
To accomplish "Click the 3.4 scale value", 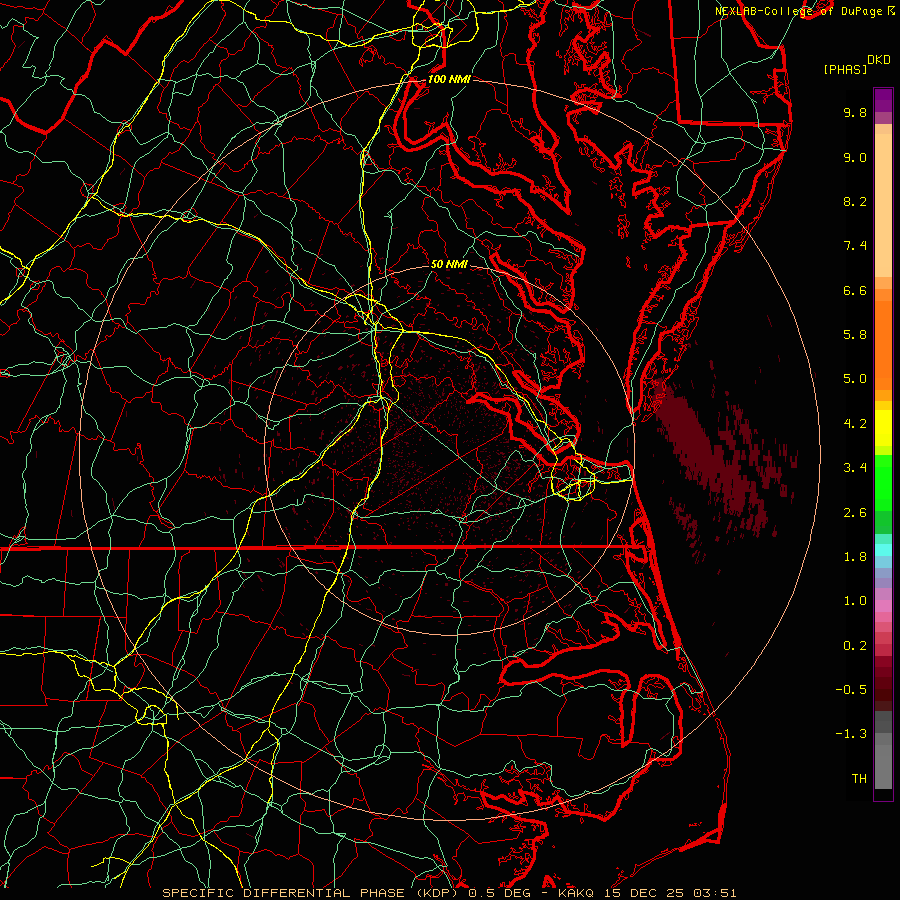I will click(x=855, y=468).
